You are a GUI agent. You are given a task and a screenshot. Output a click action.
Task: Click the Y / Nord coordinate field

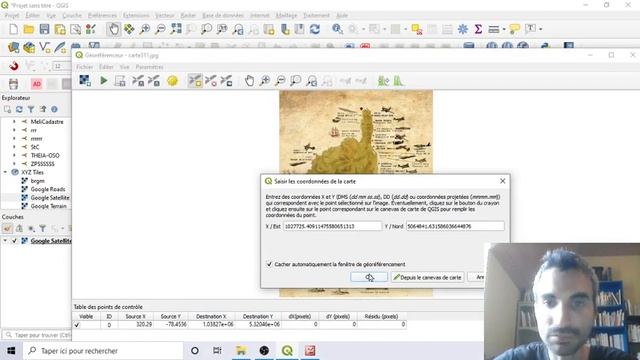pyautogui.click(x=455, y=226)
